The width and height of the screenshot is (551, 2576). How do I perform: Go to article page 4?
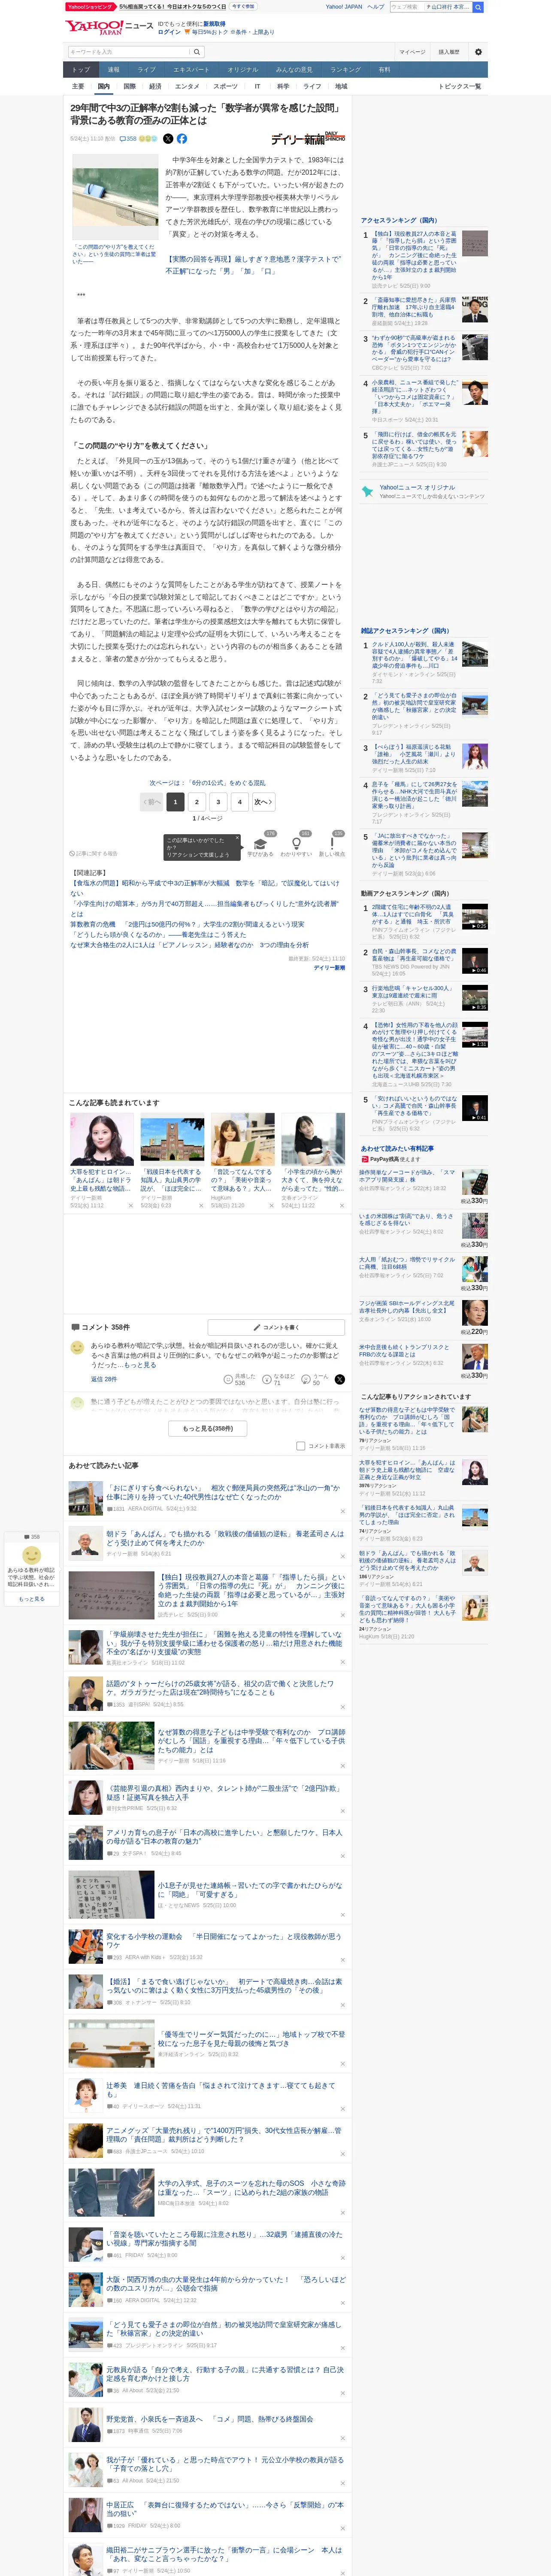[240, 802]
